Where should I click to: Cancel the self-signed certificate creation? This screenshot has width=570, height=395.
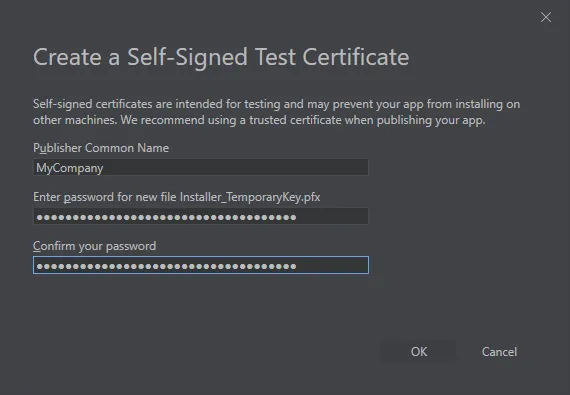coord(499,351)
